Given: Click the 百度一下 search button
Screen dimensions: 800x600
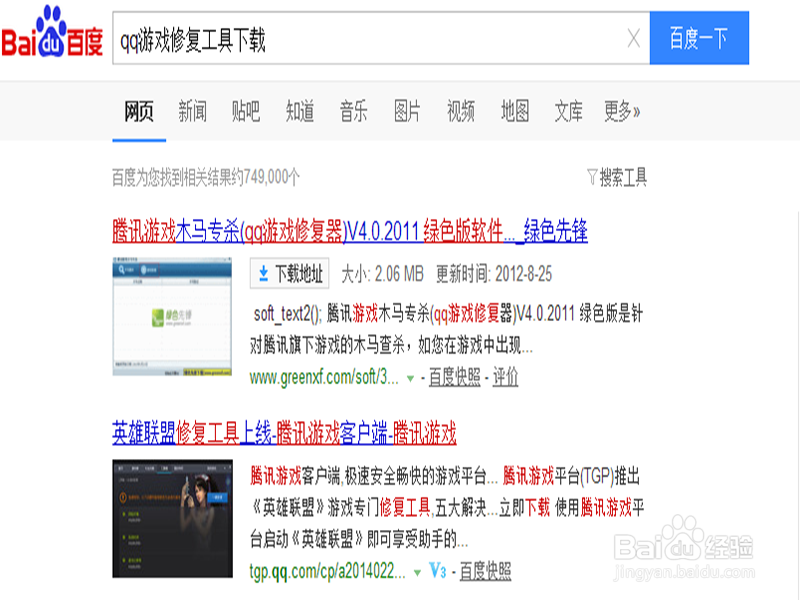Looking at the screenshot, I should tap(699, 38).
